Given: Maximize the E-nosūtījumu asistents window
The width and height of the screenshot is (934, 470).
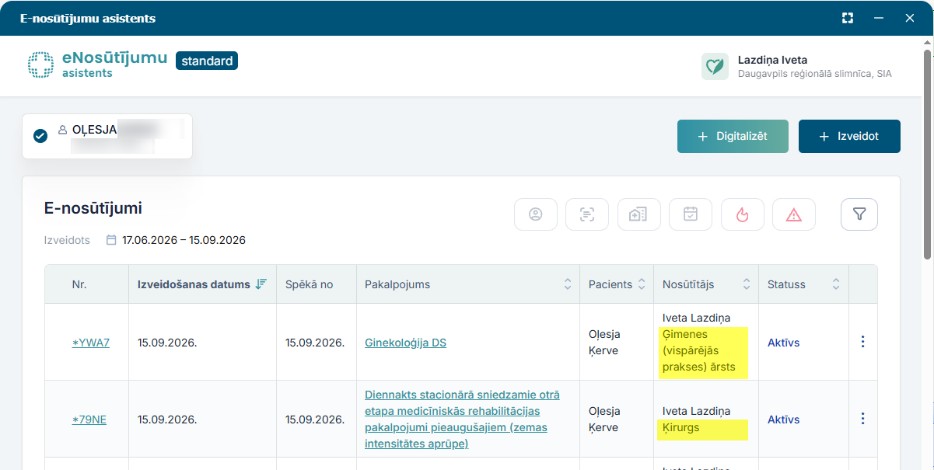Looking at the screenshot, I should click(x=847, y=18).
